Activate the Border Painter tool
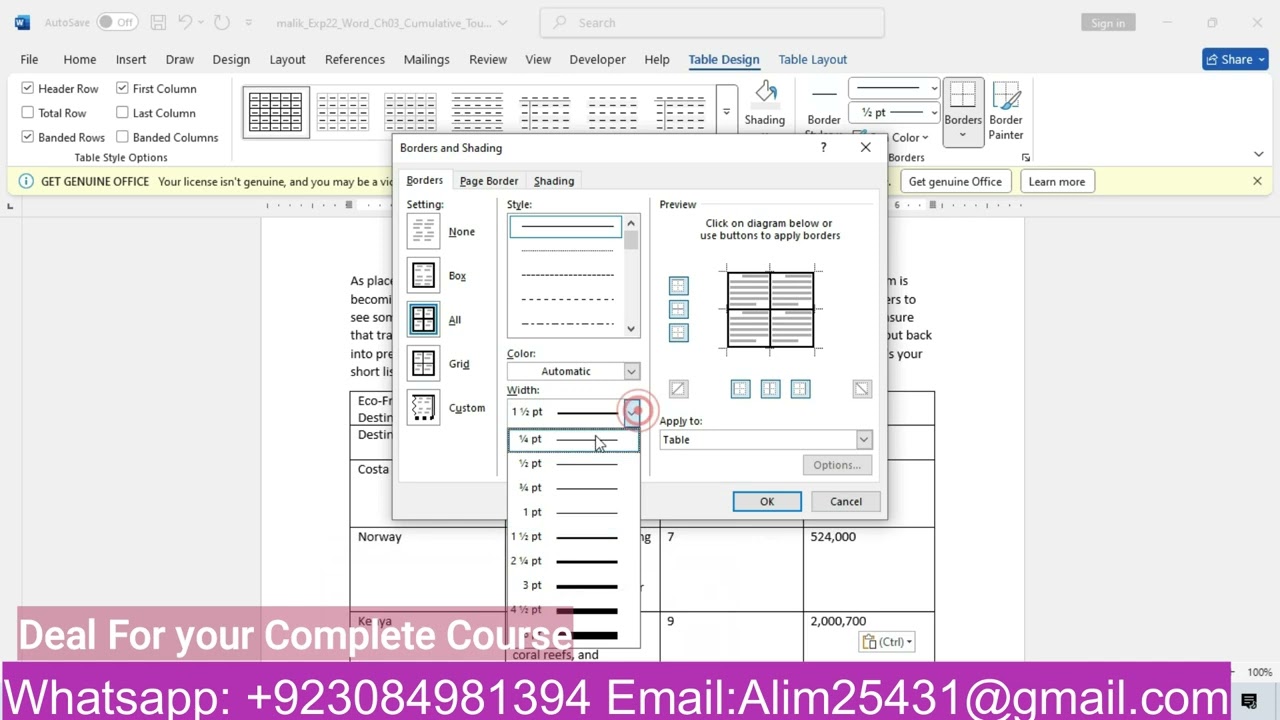The width and height of the screenshot is (1280, 720). point(1006,111)
